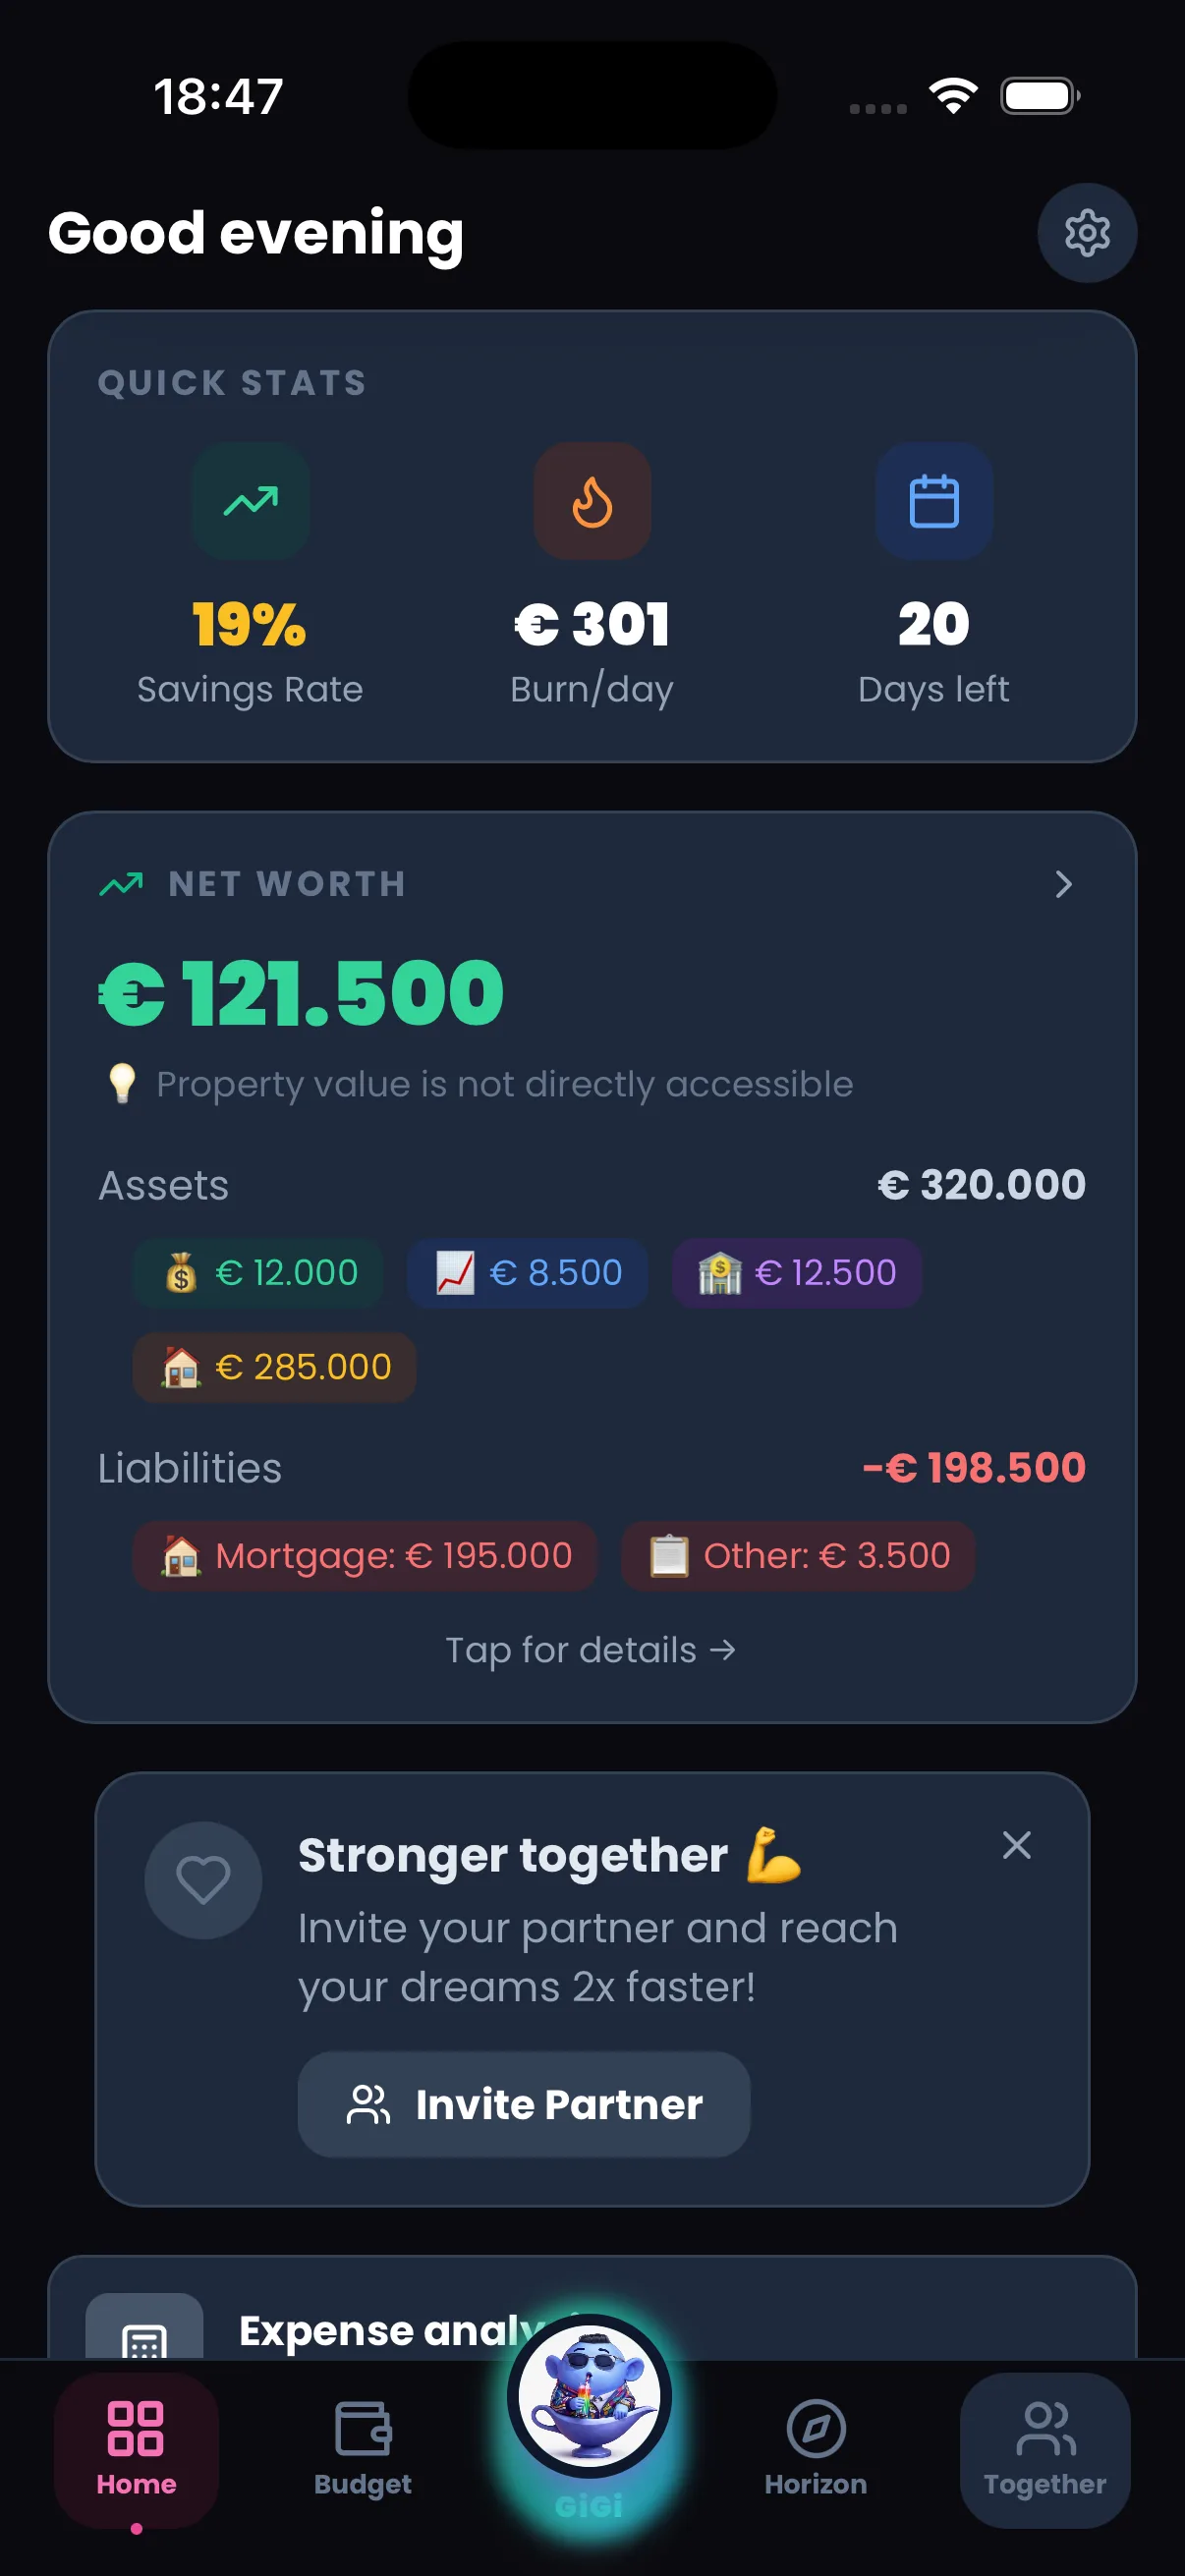Screen dimensions: 1185x2576
Task: Dismiss the Stronger together card
Action: (1016, 1845)
